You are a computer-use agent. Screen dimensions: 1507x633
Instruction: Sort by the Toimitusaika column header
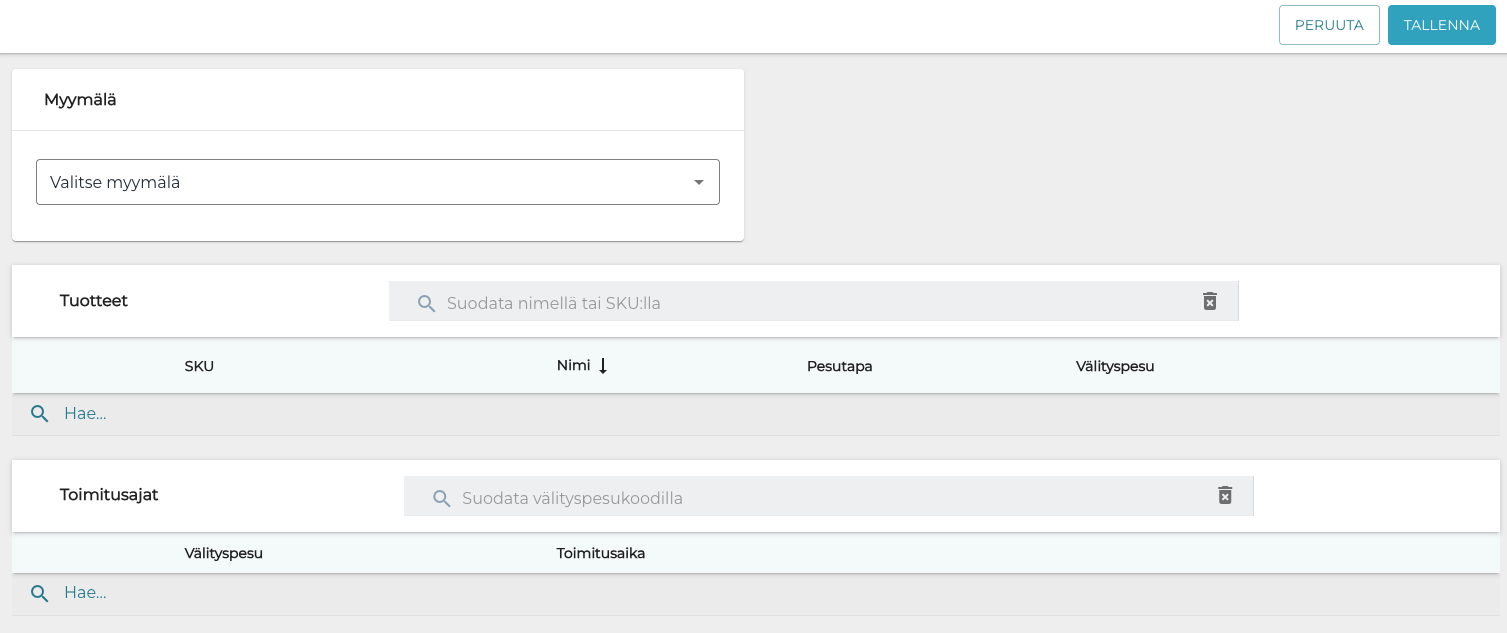pos(600,553)
